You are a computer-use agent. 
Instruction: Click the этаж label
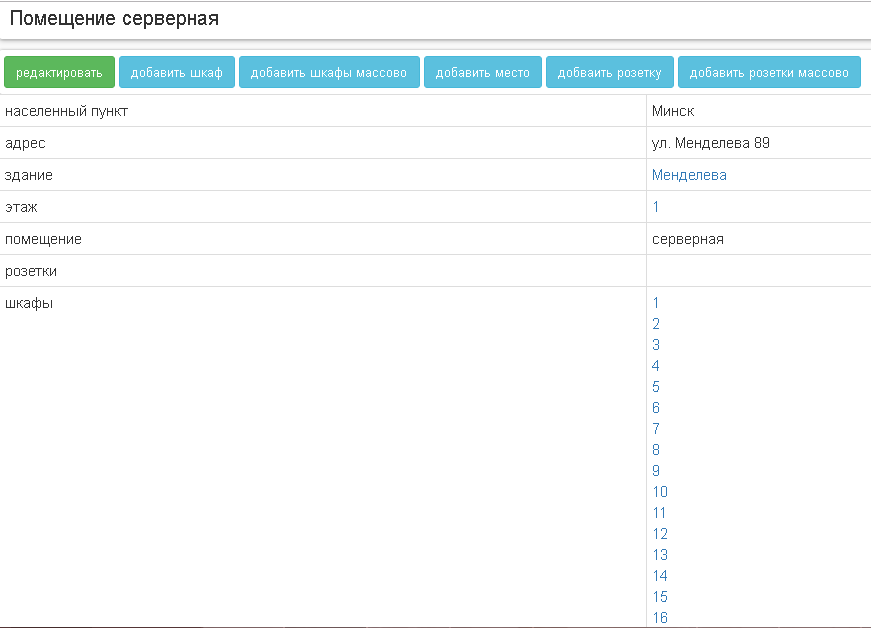tap(21, 207)
